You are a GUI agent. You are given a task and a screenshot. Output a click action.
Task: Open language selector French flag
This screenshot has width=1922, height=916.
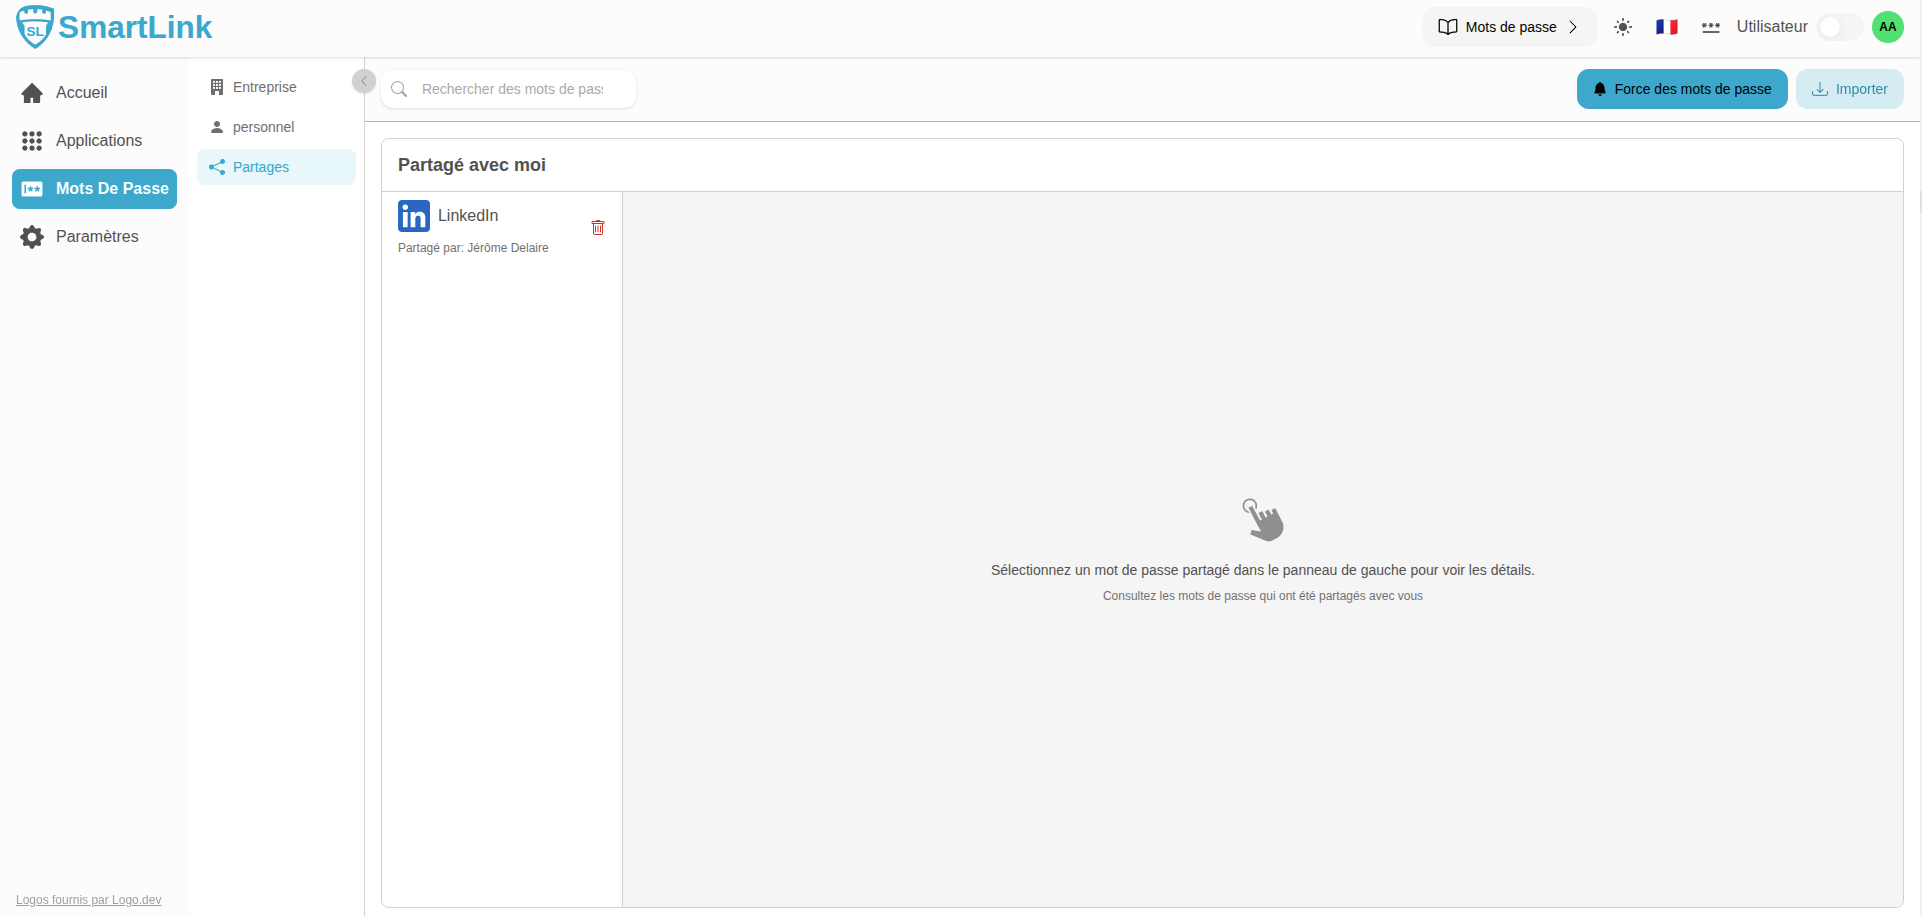[1667, 27]
